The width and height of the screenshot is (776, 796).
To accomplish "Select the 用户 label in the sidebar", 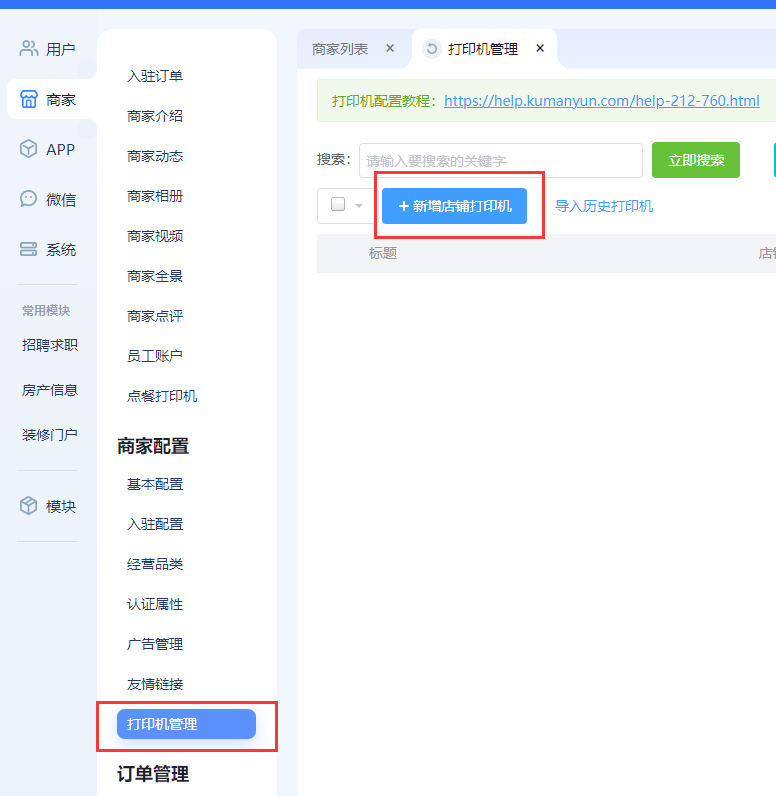I will pyautogui.click(x=60, y=49).
